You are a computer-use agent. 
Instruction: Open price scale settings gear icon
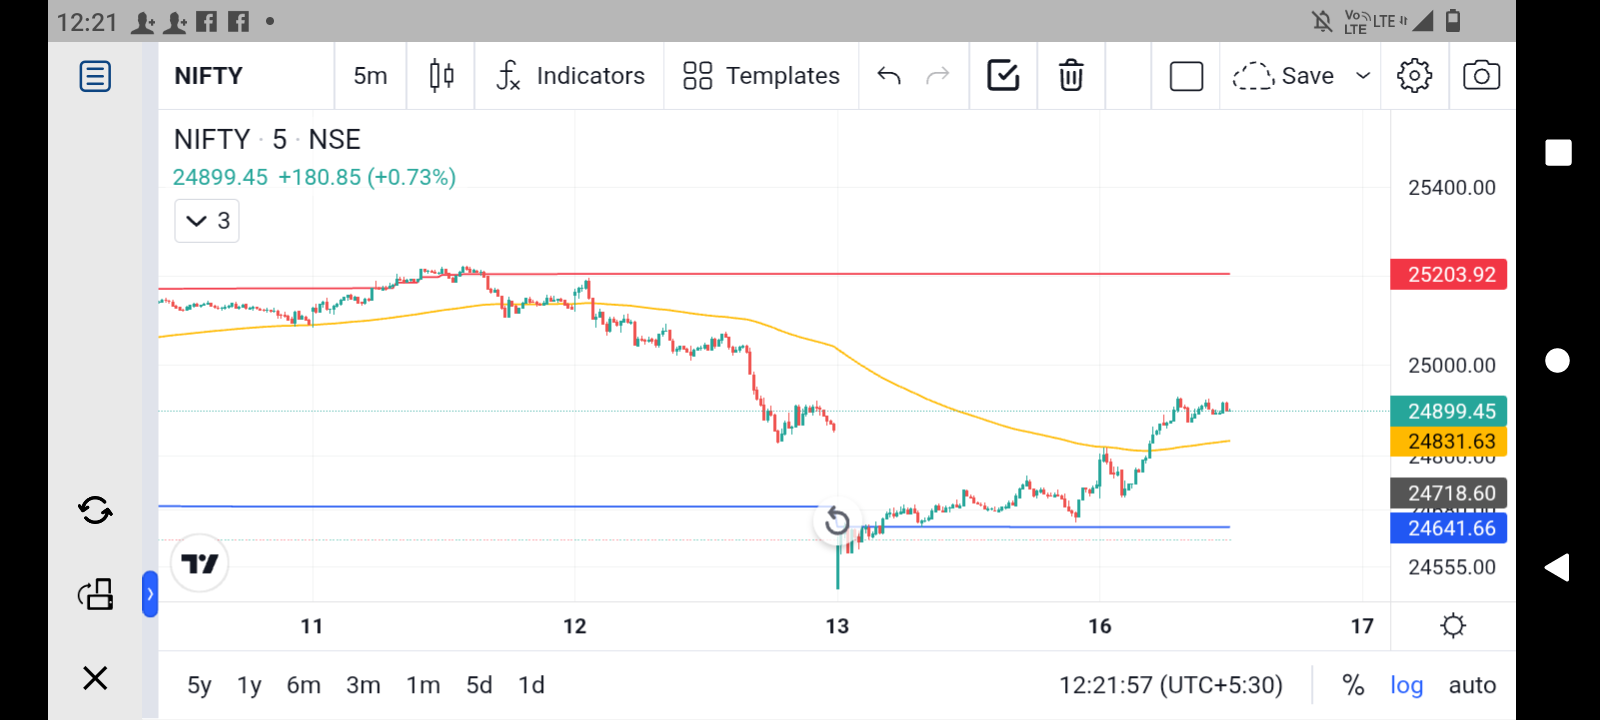click(x=1453, y=626)
